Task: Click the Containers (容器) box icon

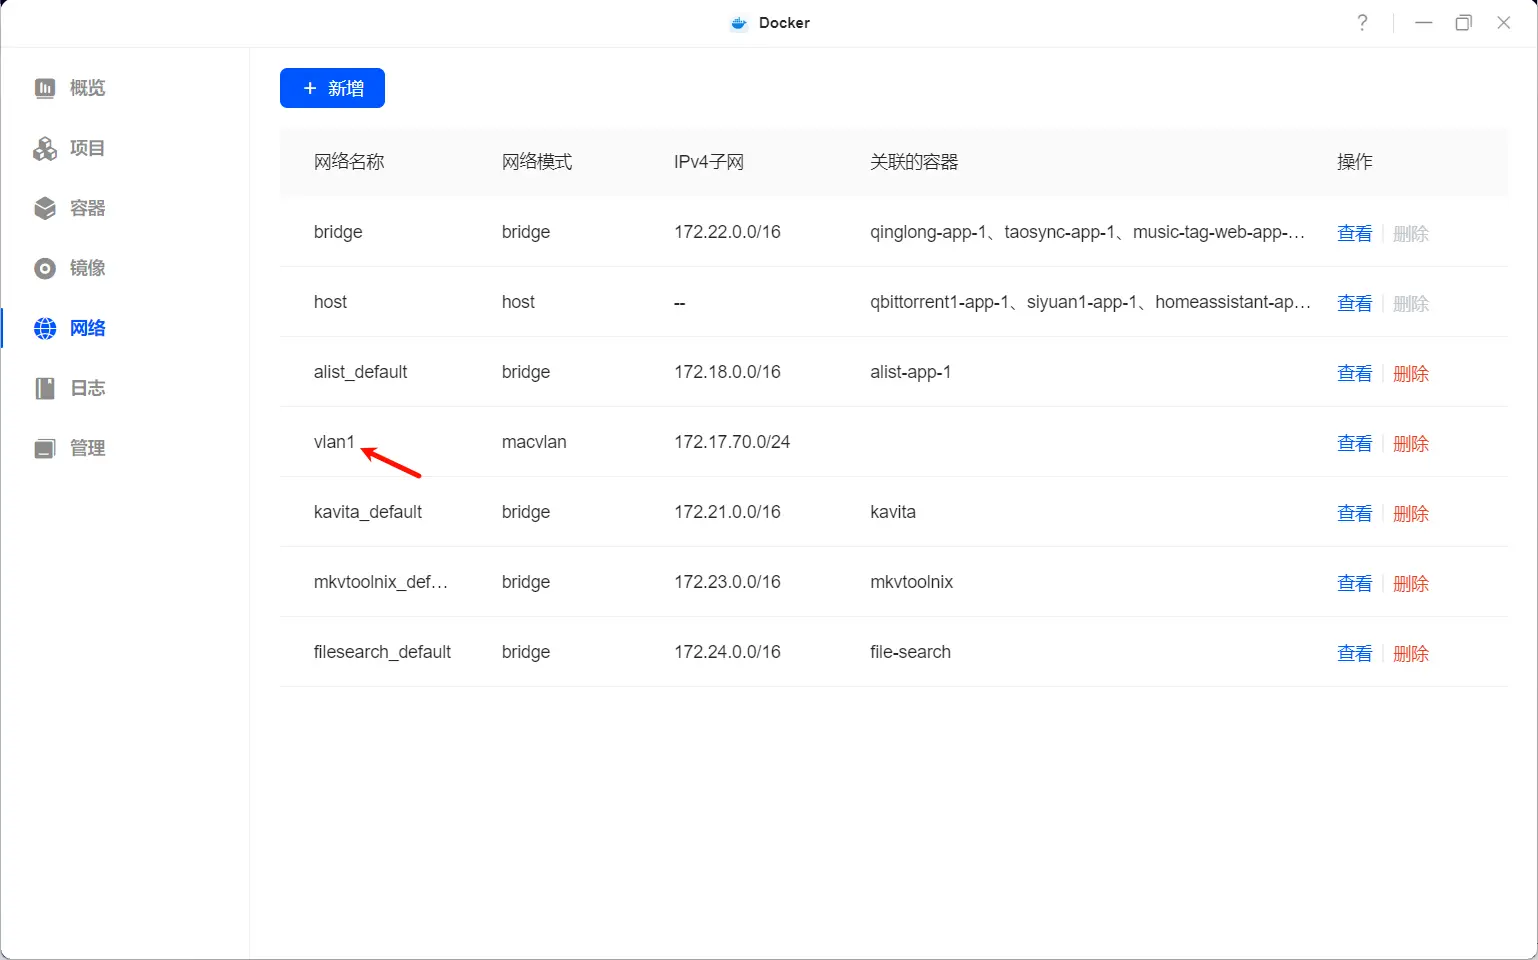Action: point(45,208)
